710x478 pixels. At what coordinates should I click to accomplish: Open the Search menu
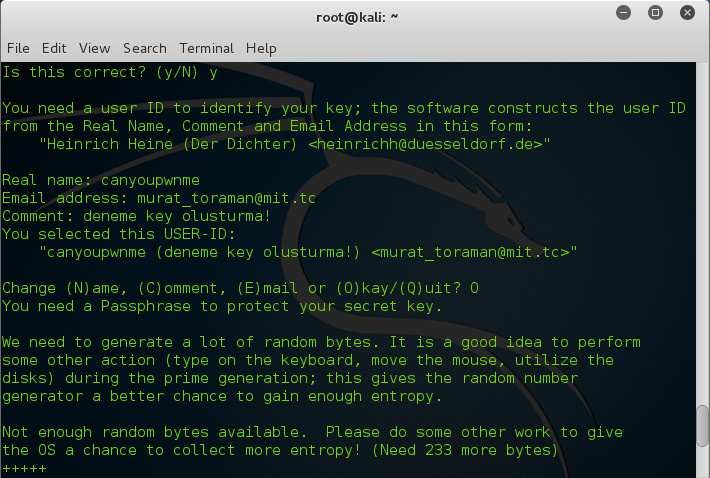point(145,48)
